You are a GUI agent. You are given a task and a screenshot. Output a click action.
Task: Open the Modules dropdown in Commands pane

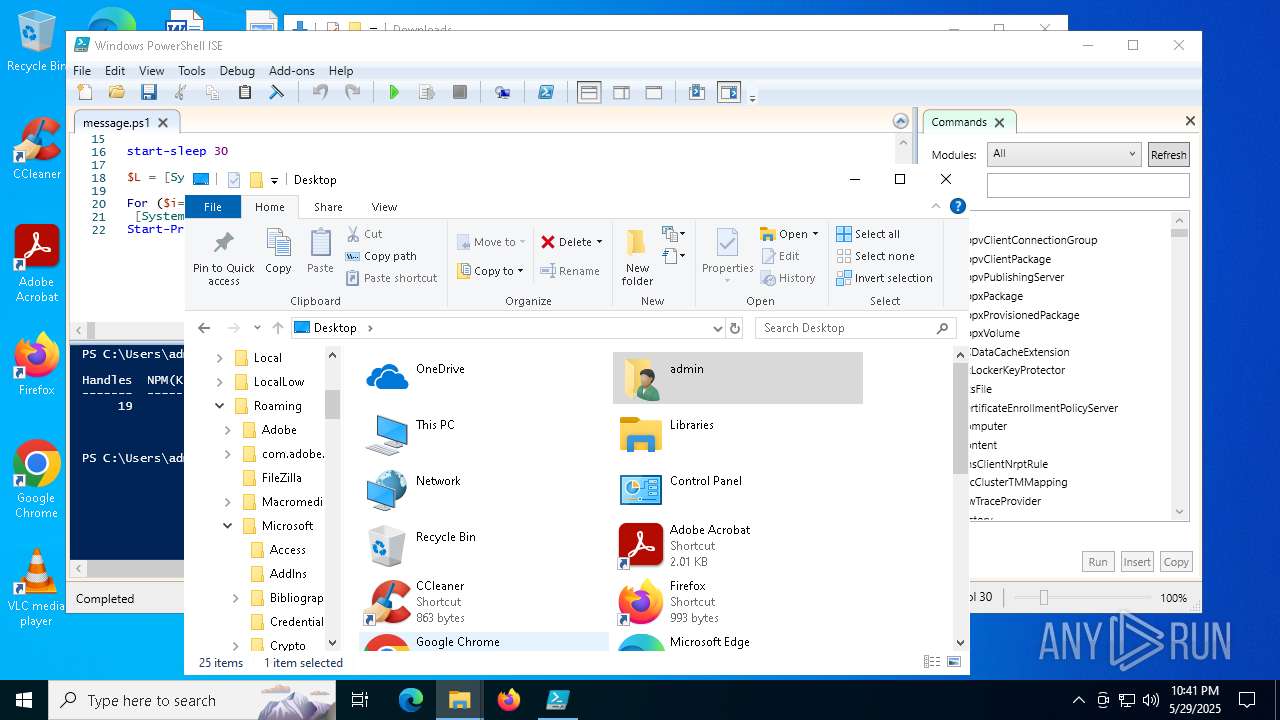click(x=1063, y=154)
